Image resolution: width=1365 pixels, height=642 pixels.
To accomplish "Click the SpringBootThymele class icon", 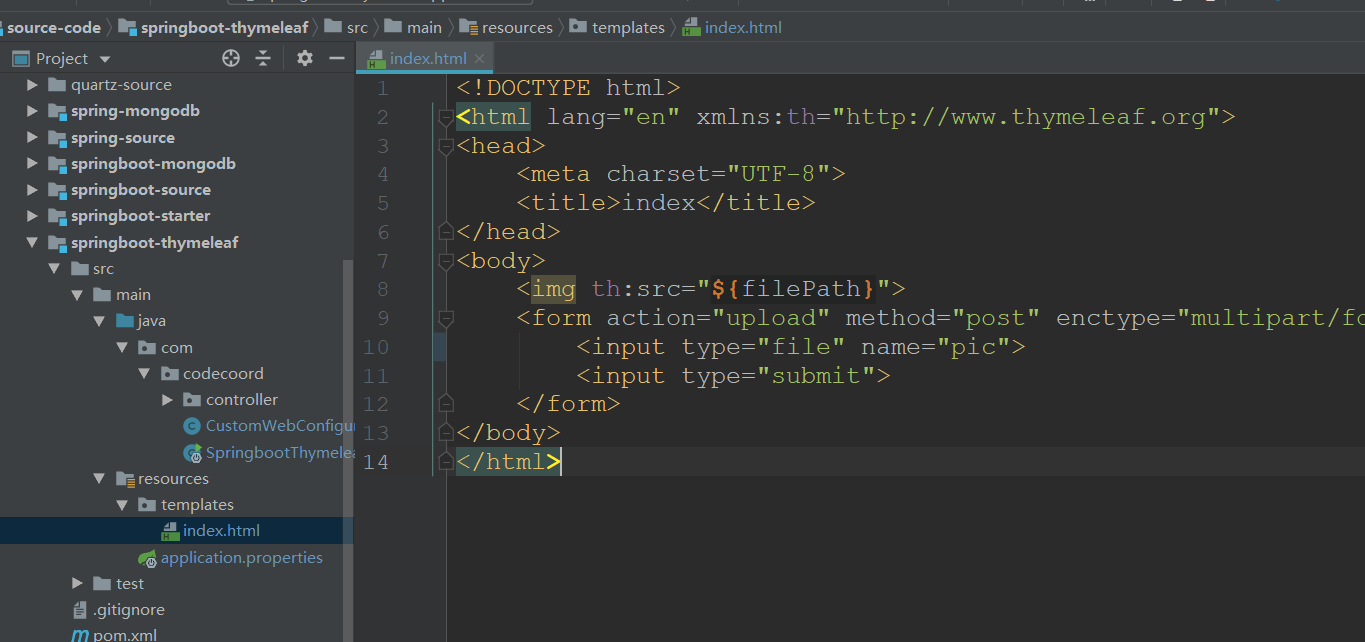I will tap(192, 452).
